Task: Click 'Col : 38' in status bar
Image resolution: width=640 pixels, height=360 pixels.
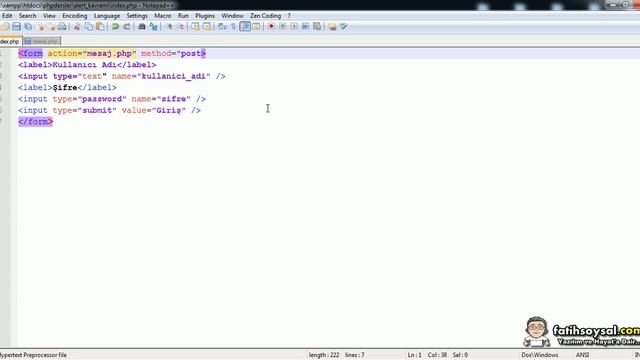Action: tap(437, 355)
